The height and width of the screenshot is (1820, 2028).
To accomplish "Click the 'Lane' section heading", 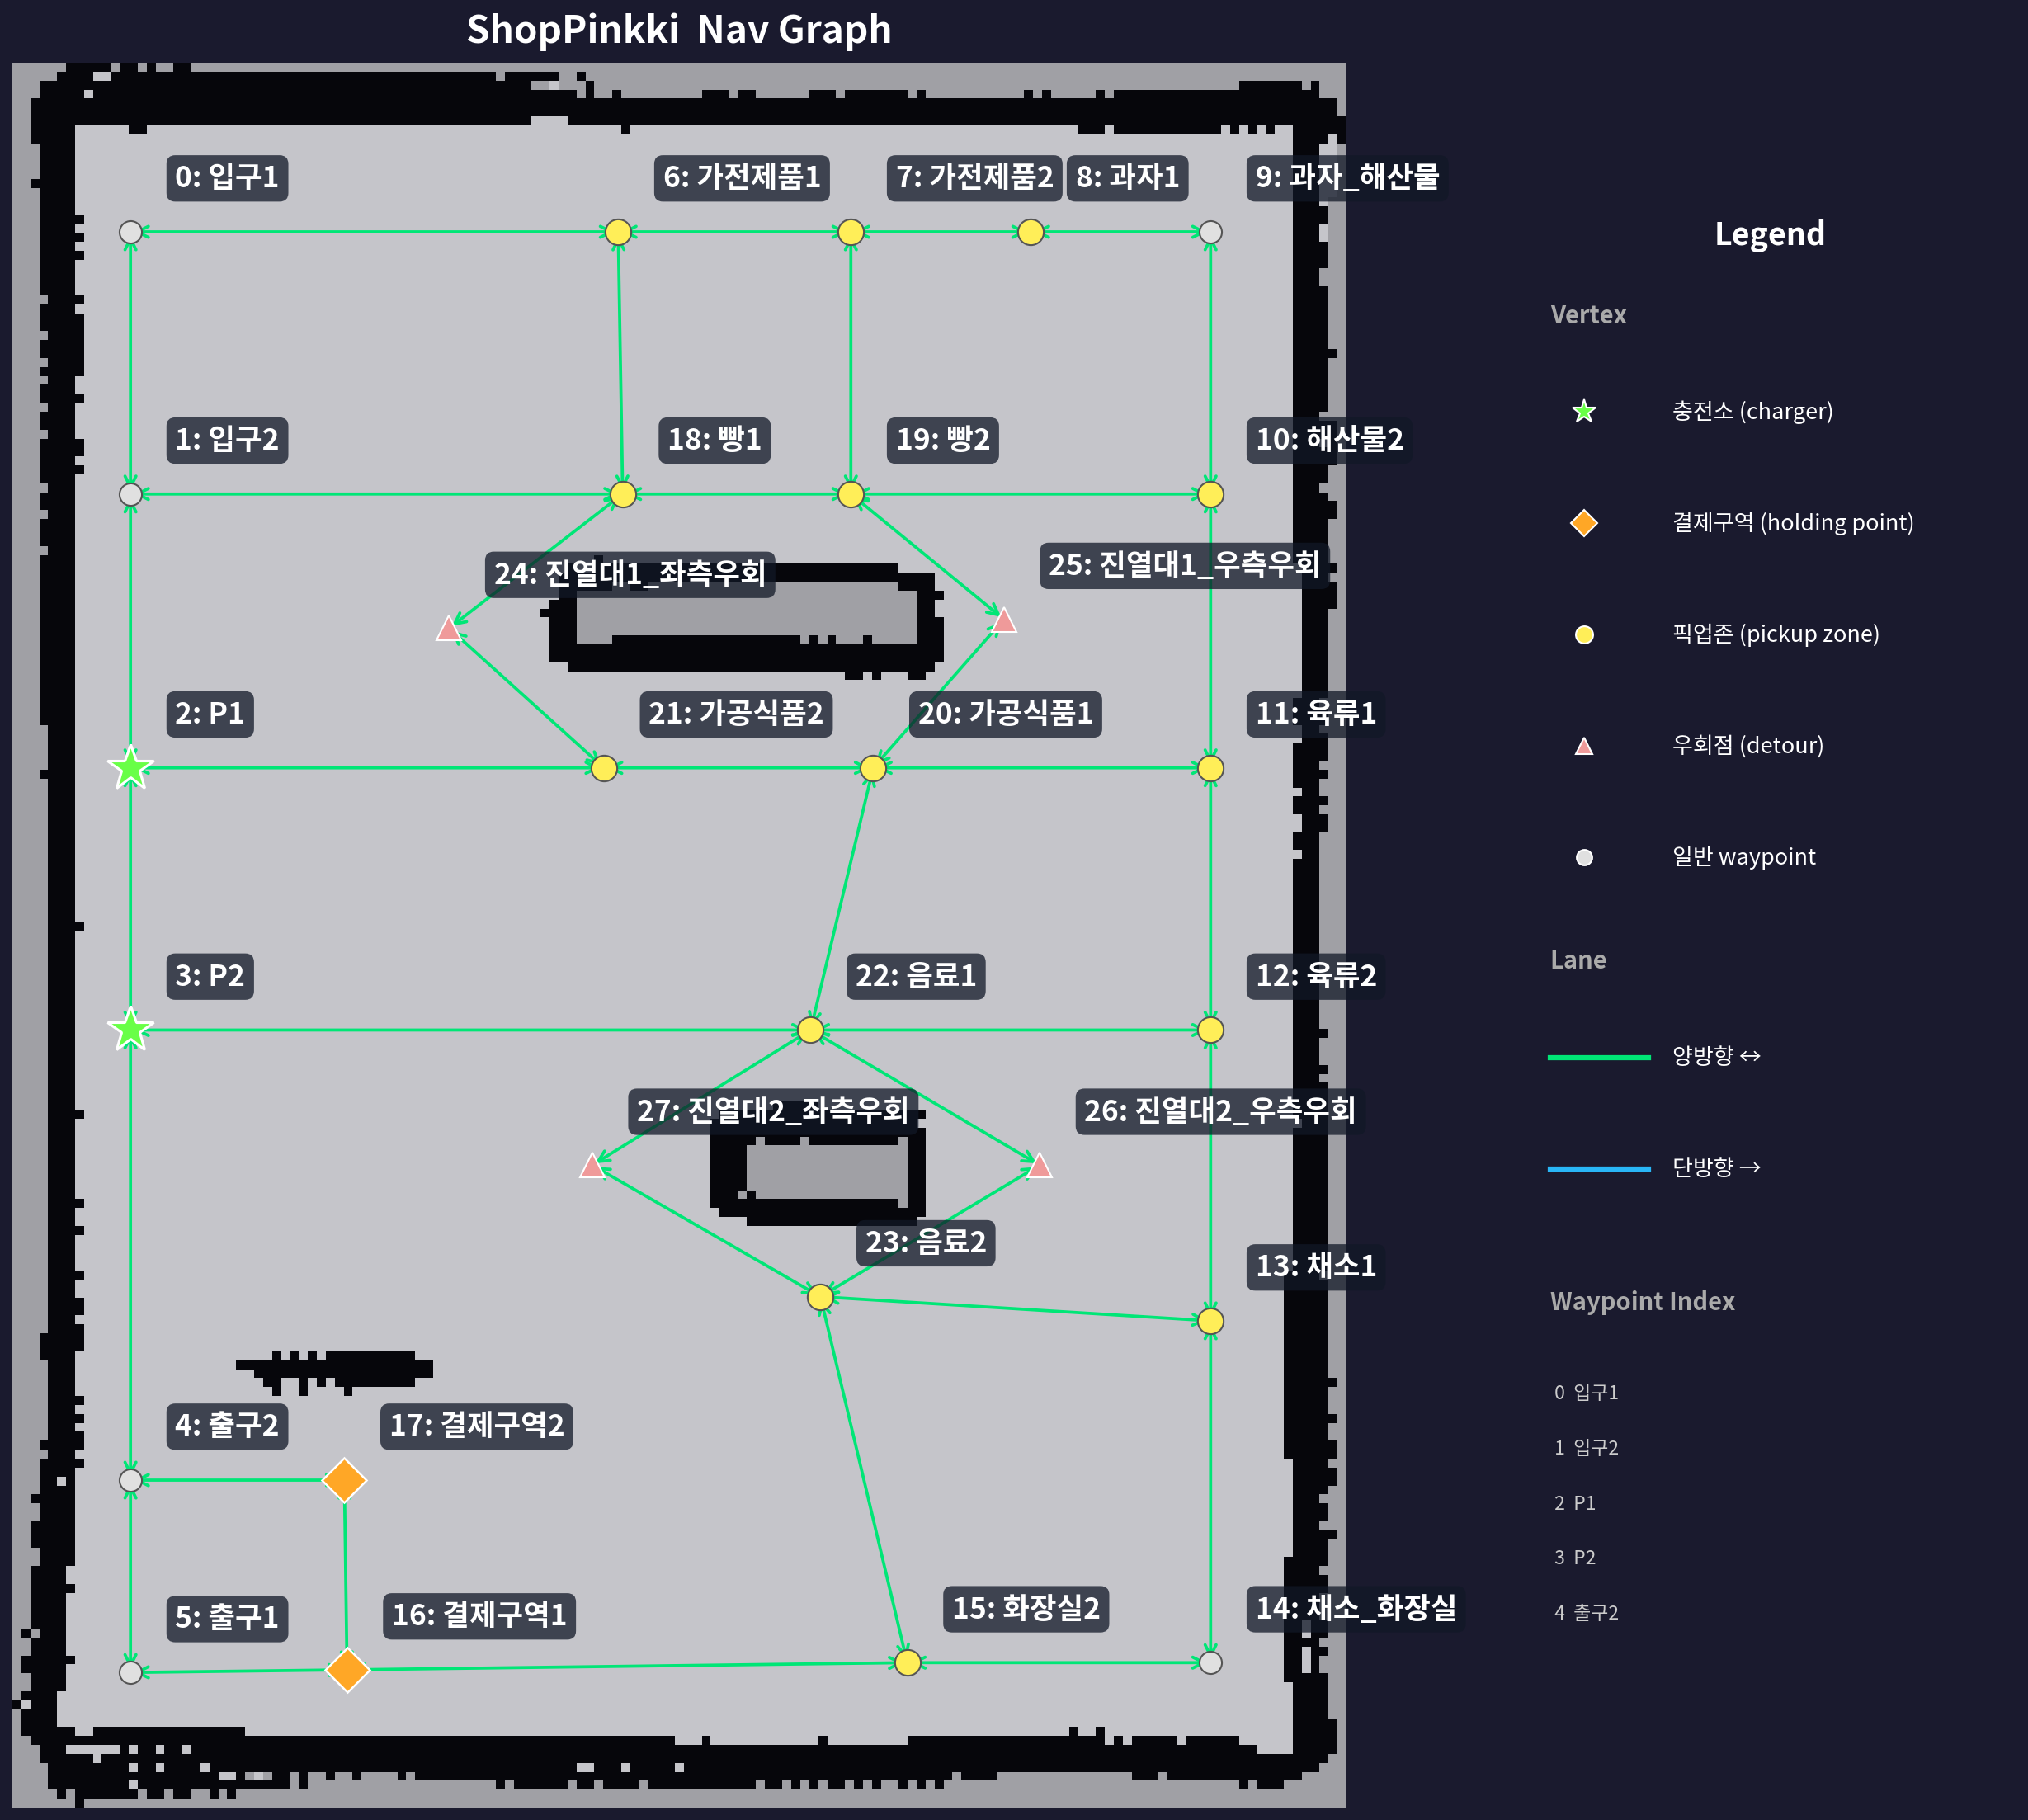I will coord(1578,960).
